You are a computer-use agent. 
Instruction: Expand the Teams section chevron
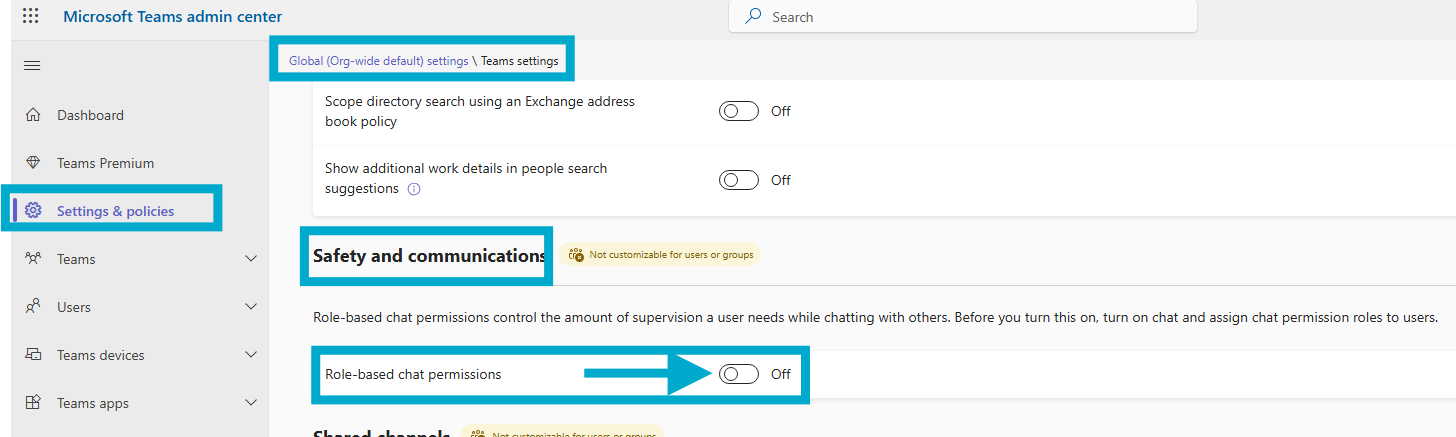(x=251, y=259)
